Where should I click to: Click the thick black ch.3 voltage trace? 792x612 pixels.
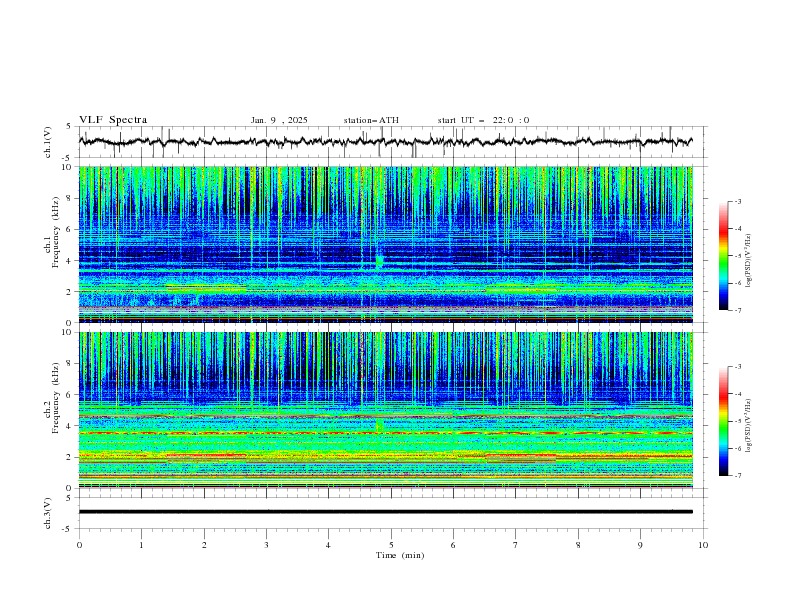[x=386, y=512]
